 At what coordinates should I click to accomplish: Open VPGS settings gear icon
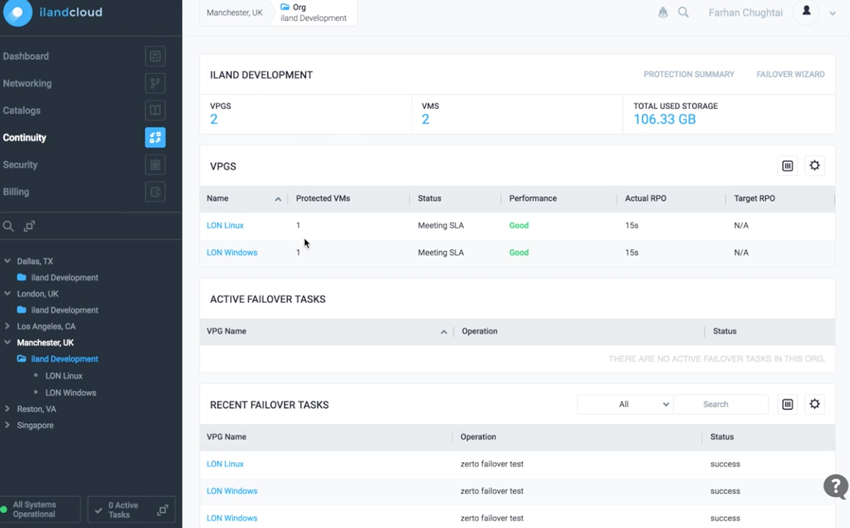(x=814, y=165)
